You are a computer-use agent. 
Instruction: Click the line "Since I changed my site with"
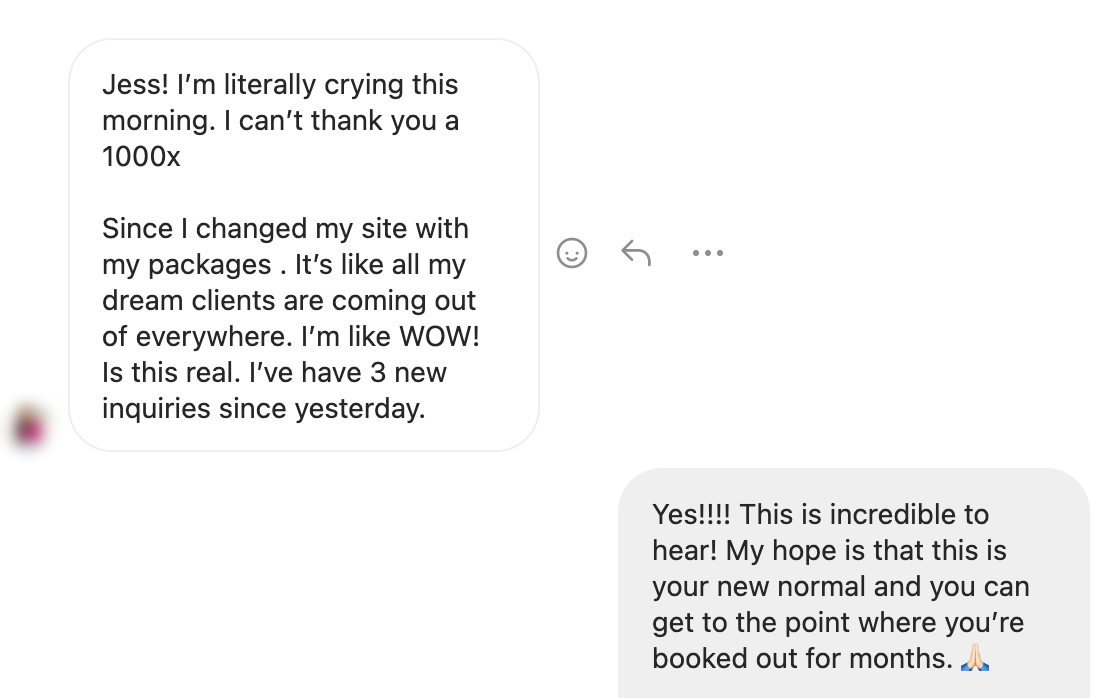pyautogui.click(x=285, y=229)
